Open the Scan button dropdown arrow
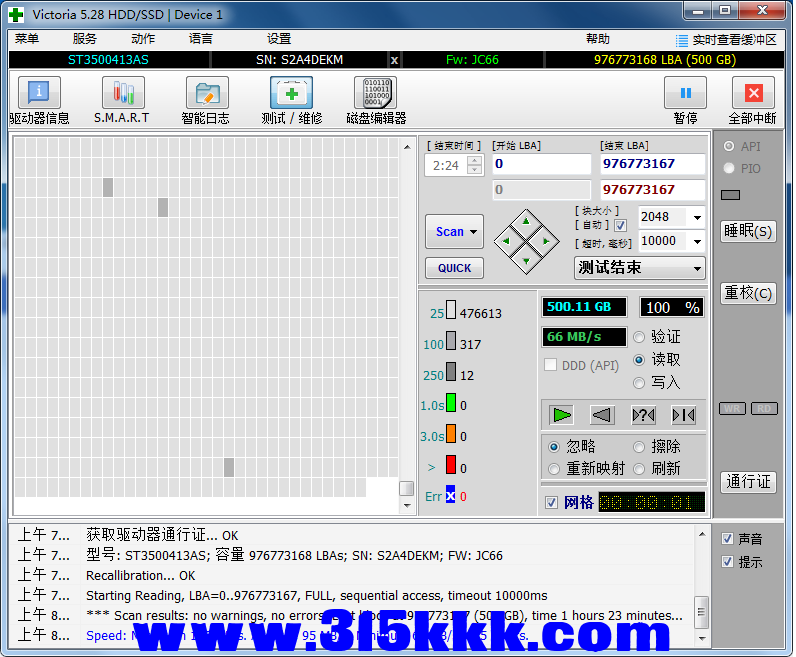The height and width of the screenshot is (657, 796). pyautogui.click(x=474, y=232)
